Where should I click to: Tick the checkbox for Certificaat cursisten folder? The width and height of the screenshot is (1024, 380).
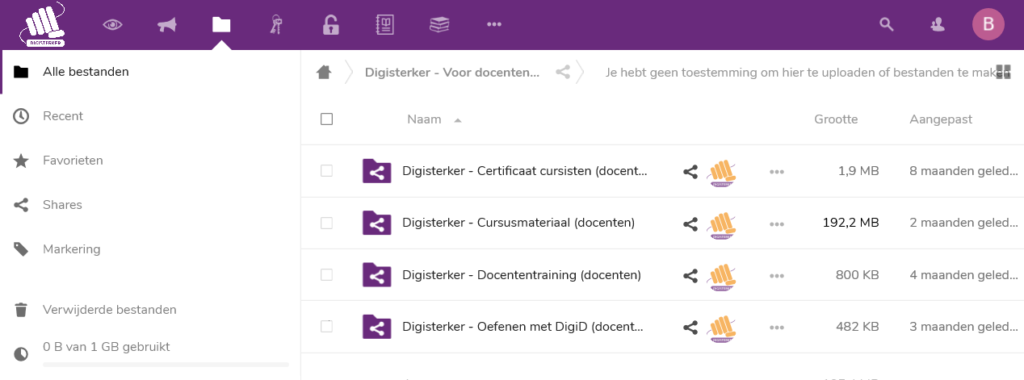(327, 171)
